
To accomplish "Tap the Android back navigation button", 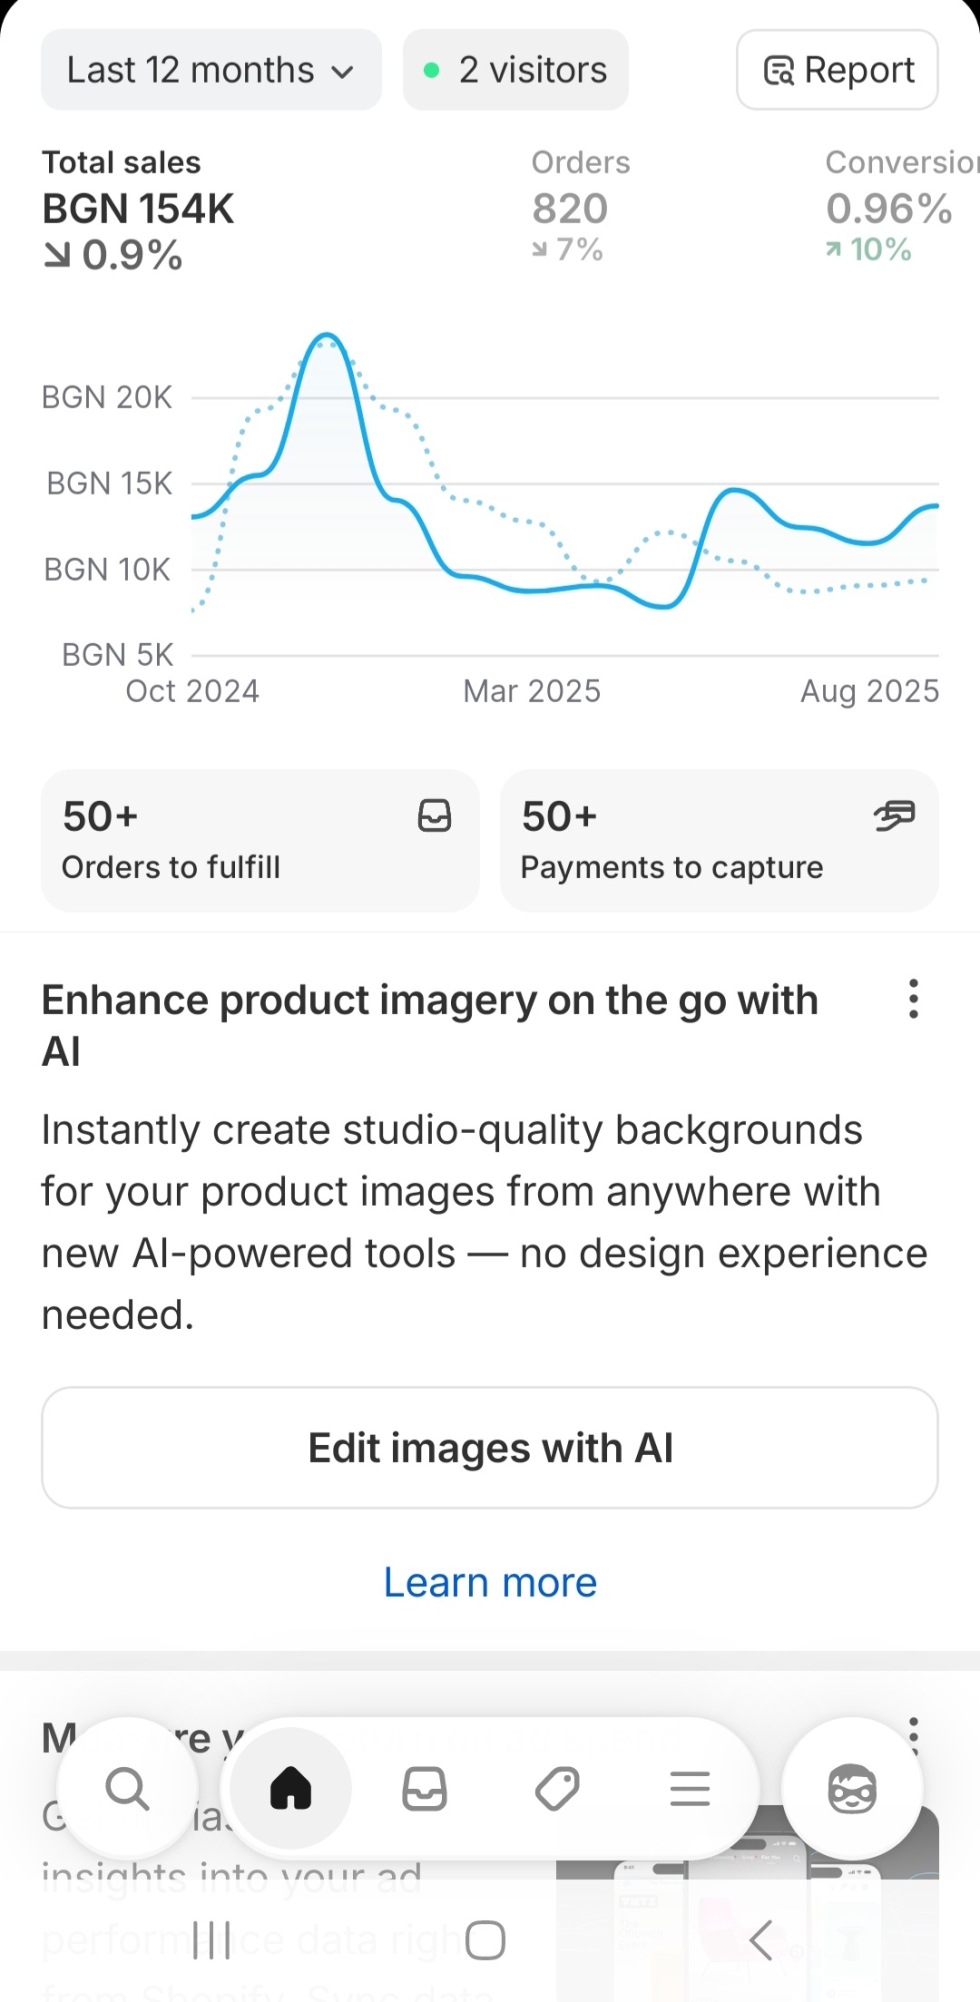I will (x=761, y=1940).
